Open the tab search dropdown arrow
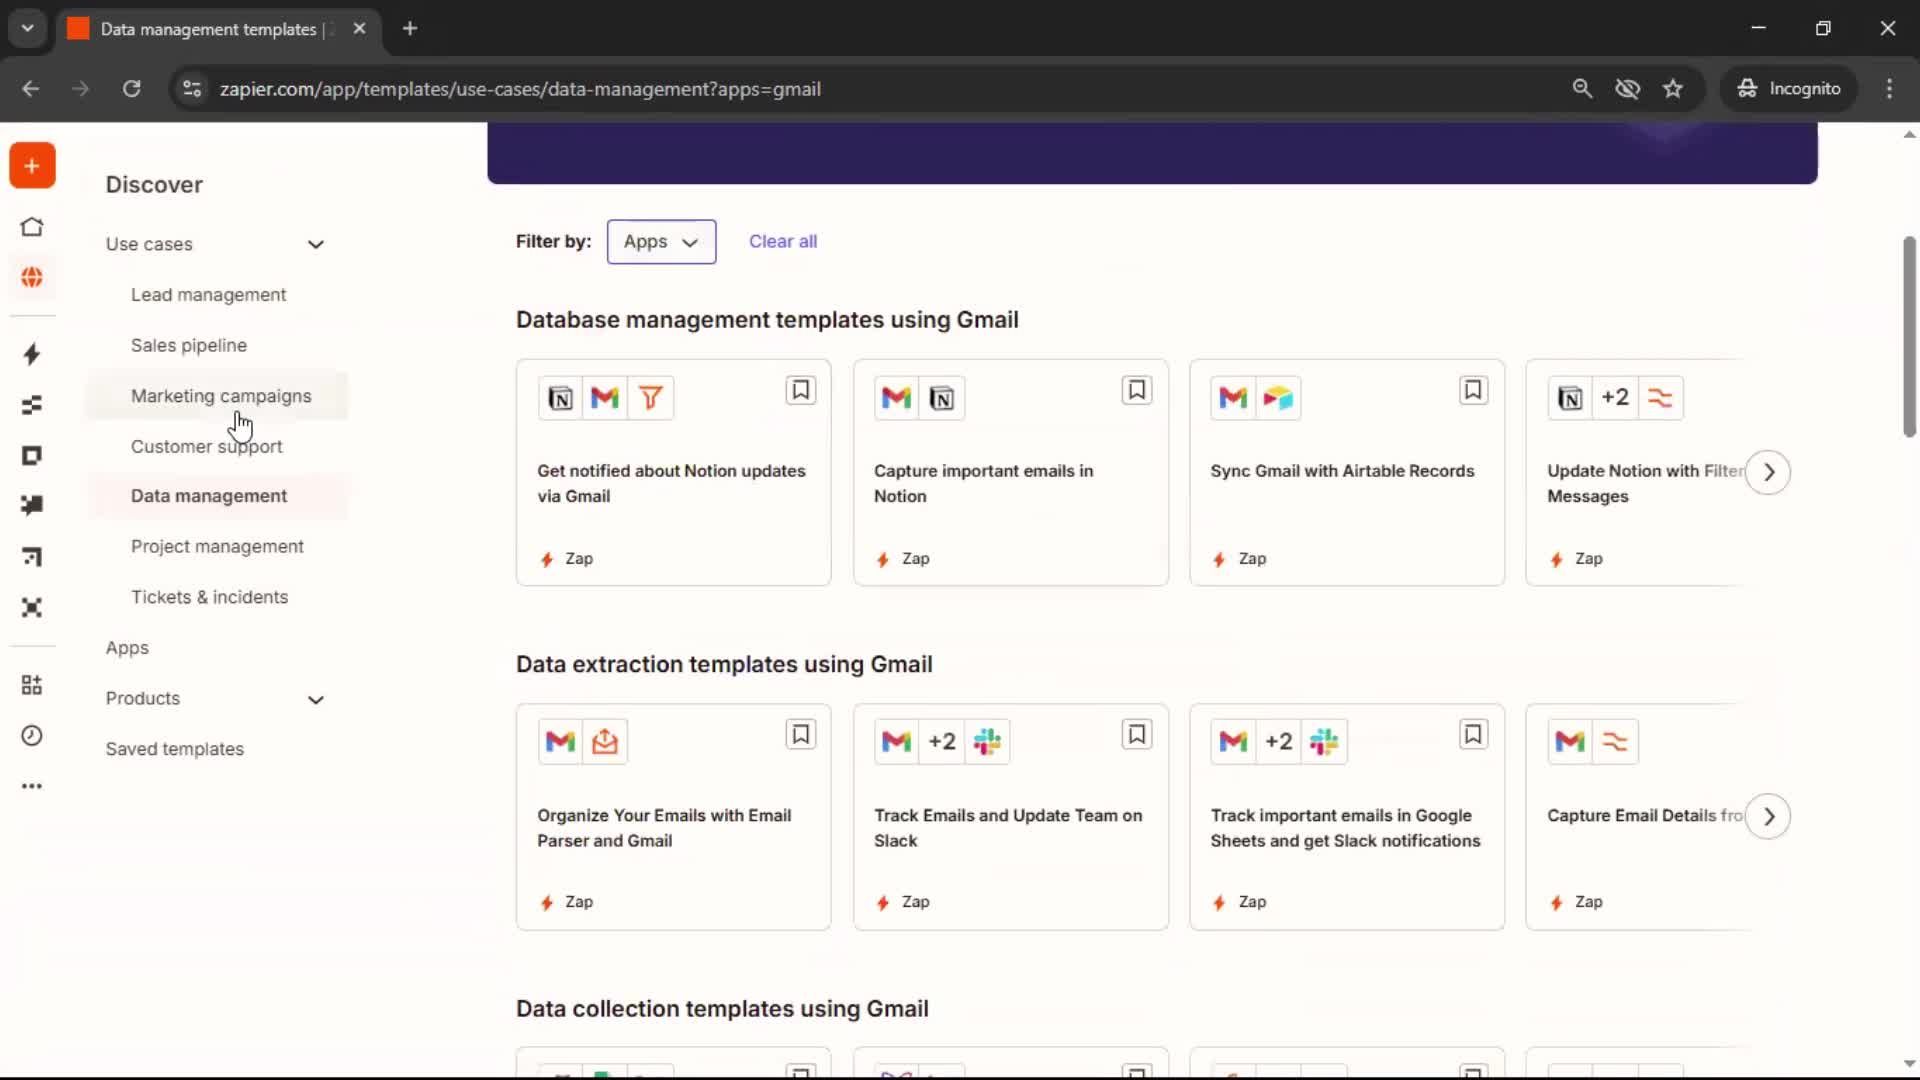Image resolution: width=1920 pixels, height=1080 pixels. [x=28, y=28]
